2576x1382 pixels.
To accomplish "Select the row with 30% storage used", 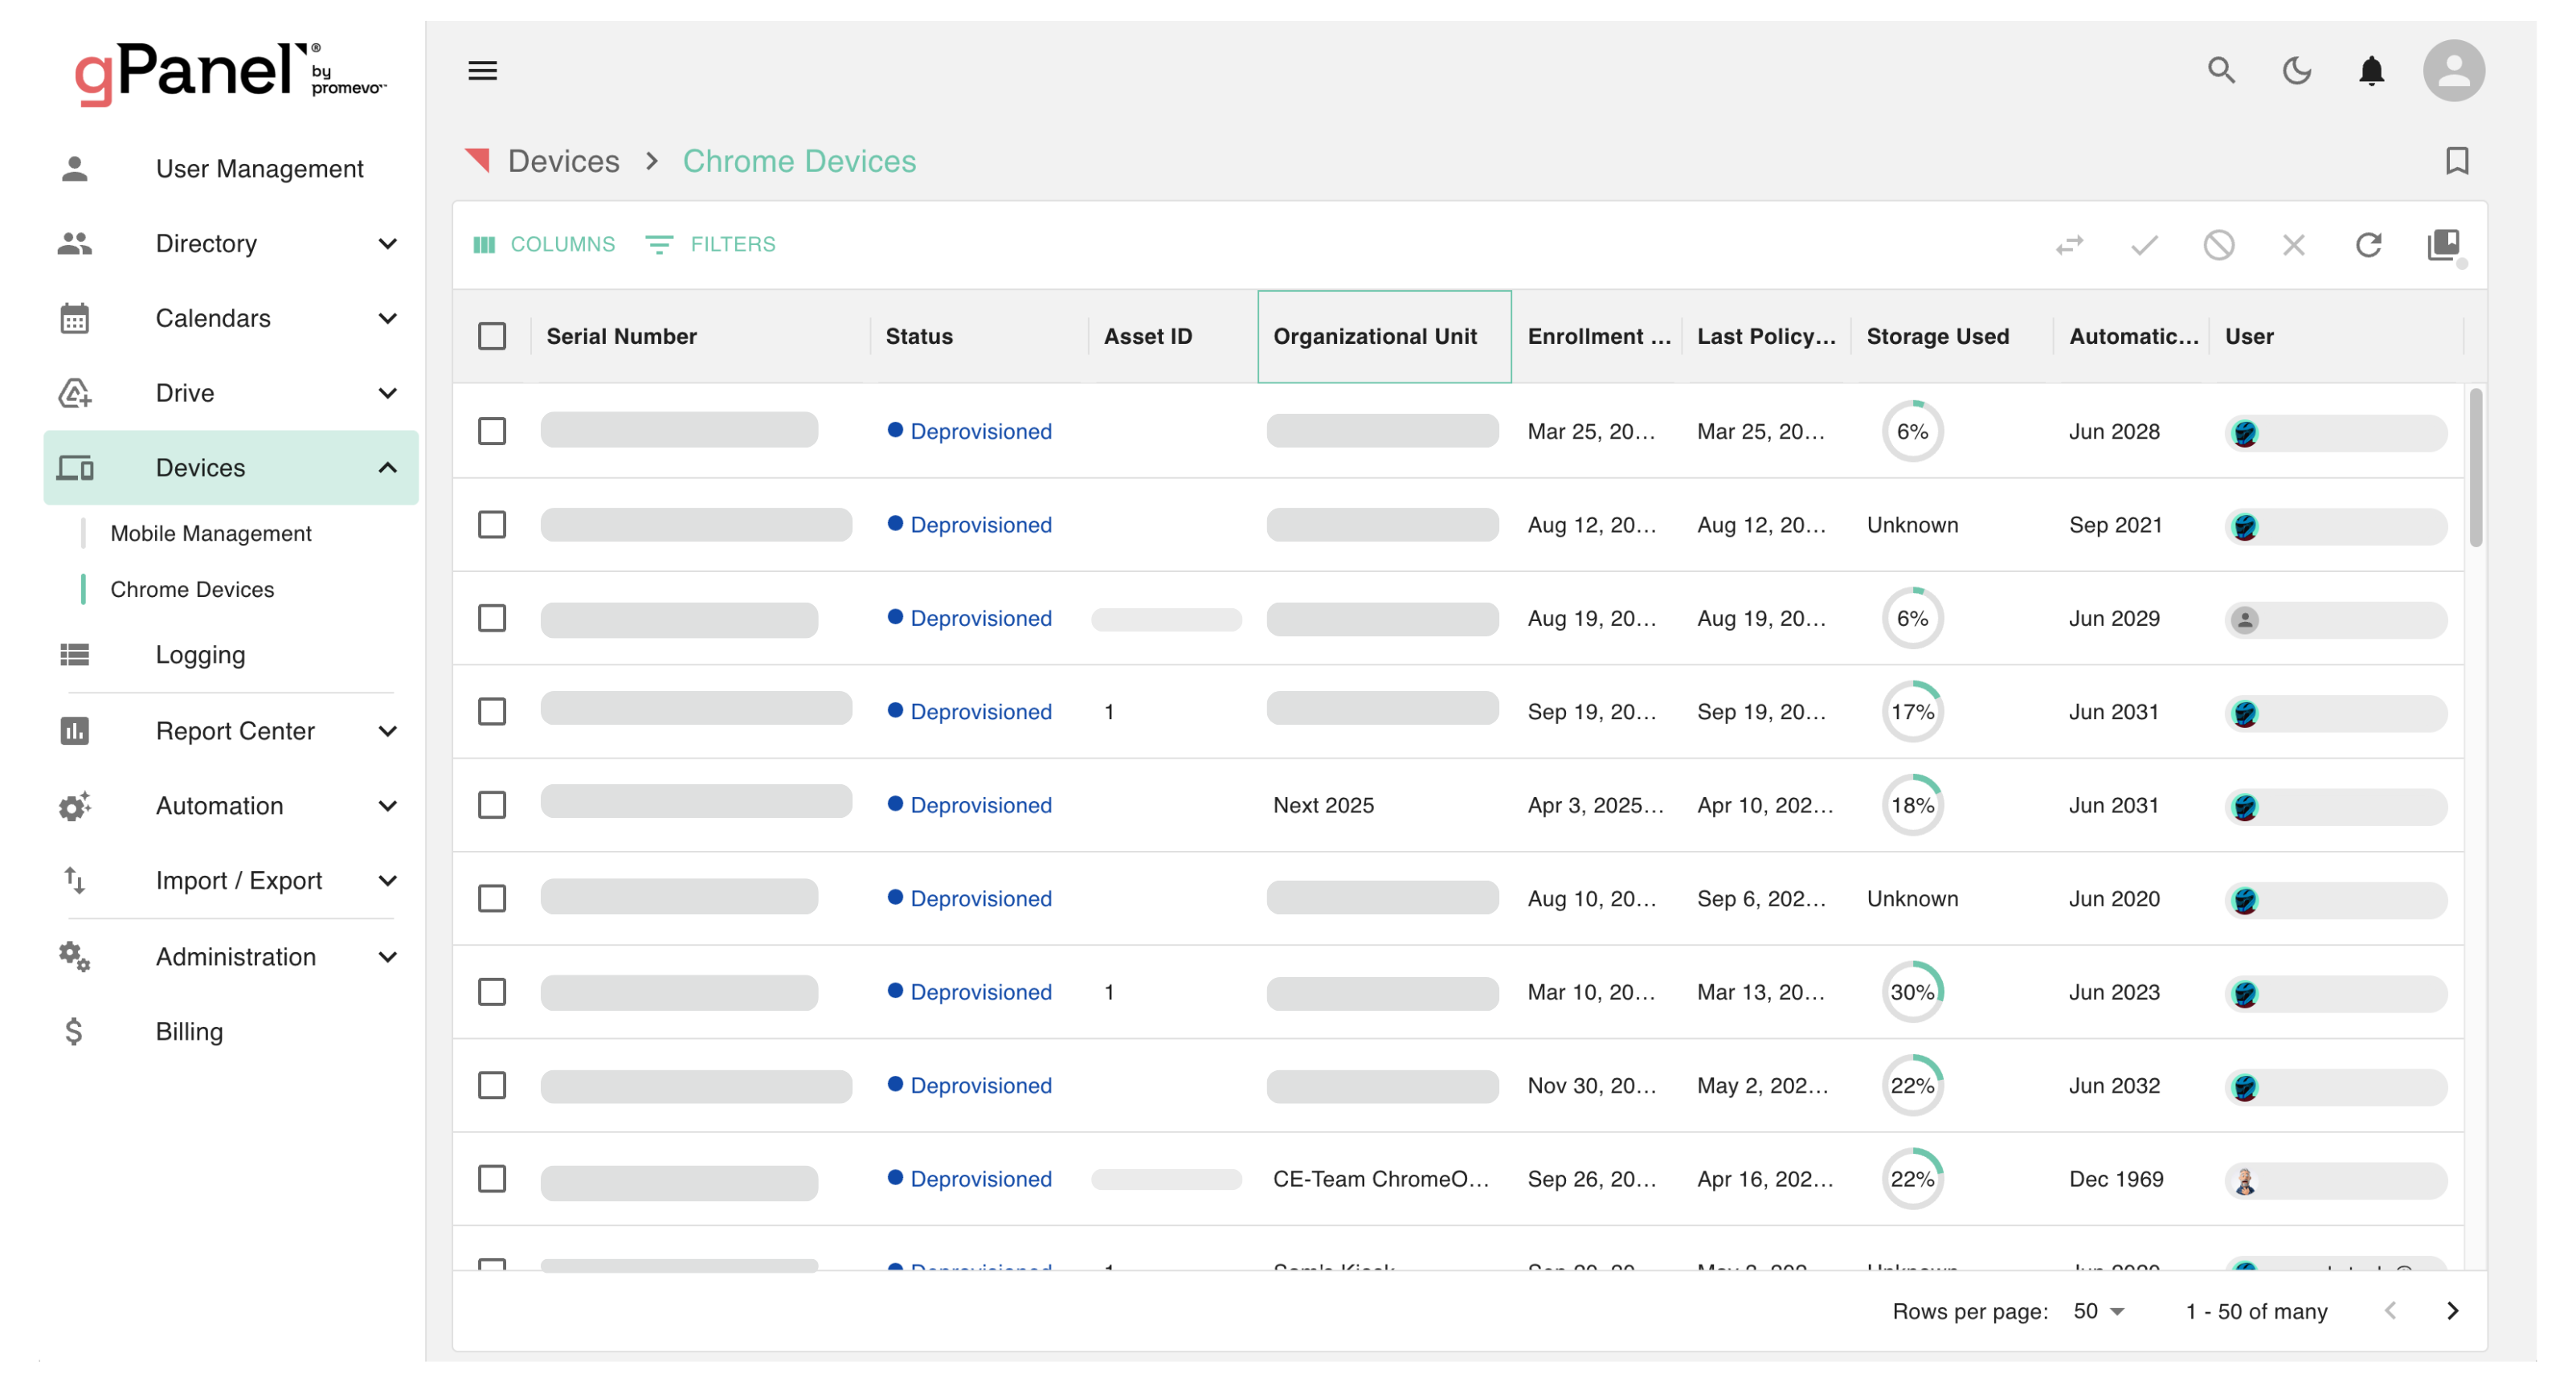I will pyautogui.click(x=492, y=992).
